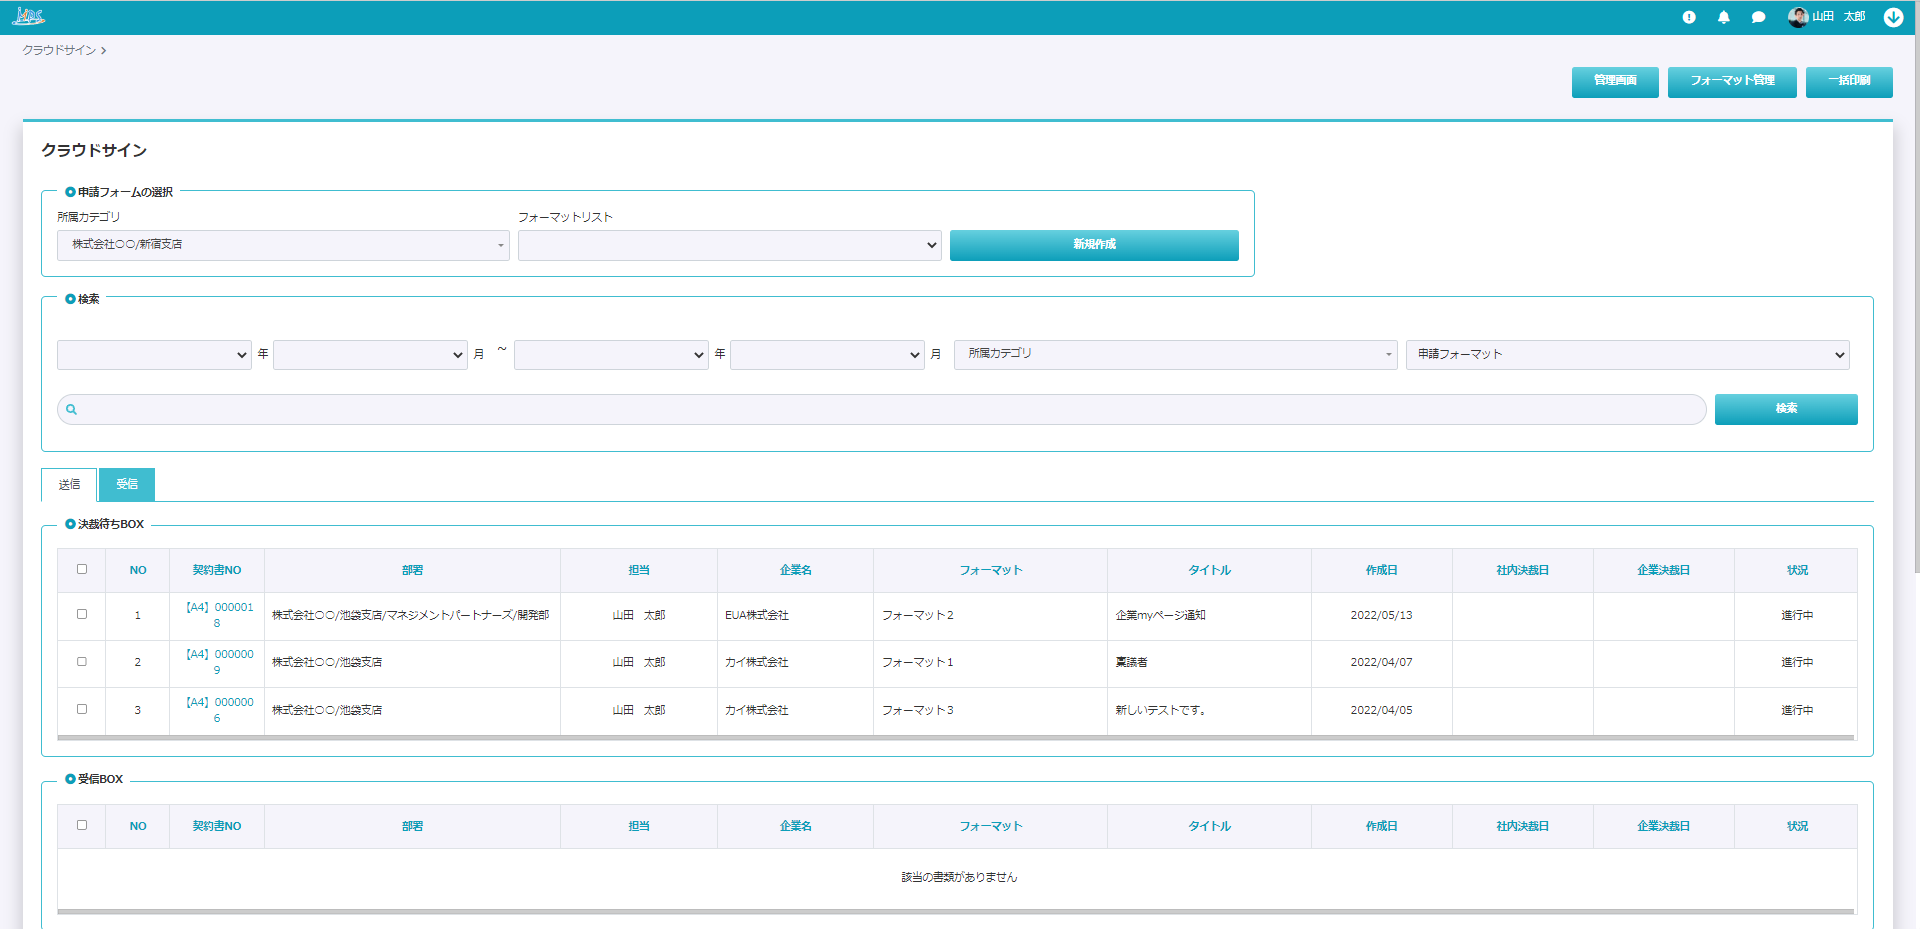Screen dimensions: 1920x929
Task: Toggle select-all checkbox in 決裁待ちBOX header
Action: [82, 569]
